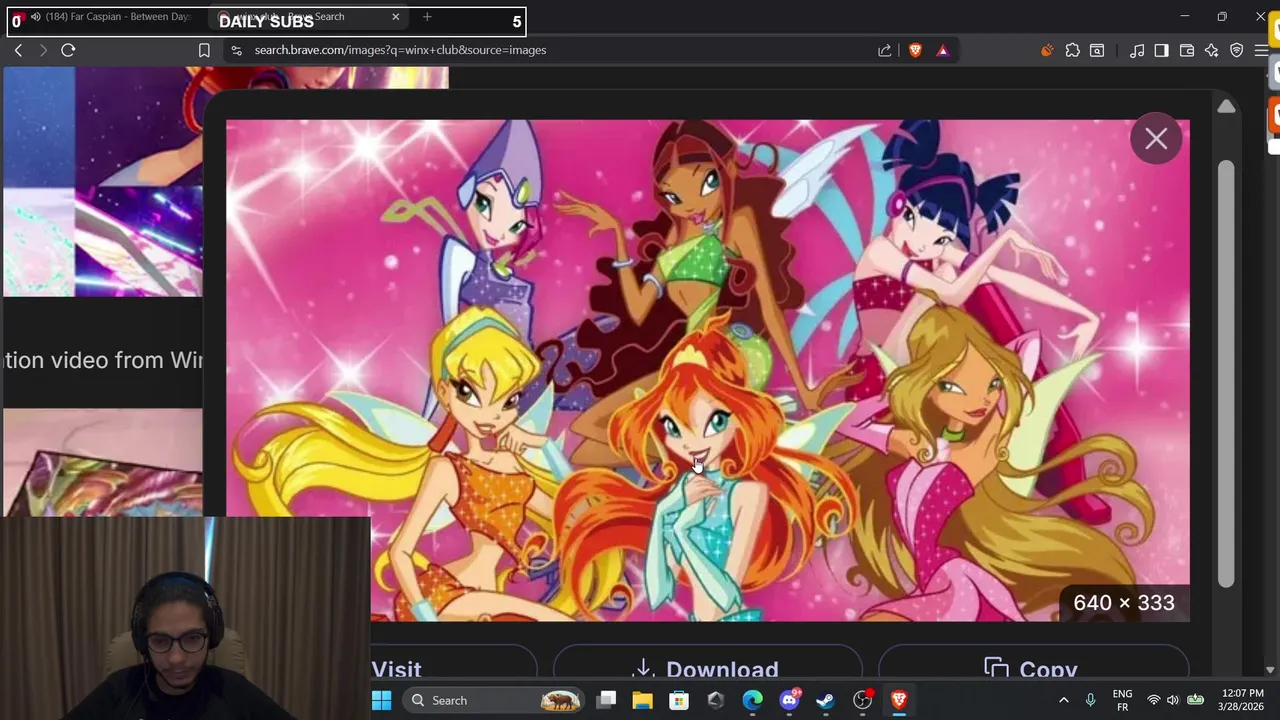The height and width of the screenshot is (720, 1280).
Task: Open the volume speaker tray icon
Action: click(1172, 700)
